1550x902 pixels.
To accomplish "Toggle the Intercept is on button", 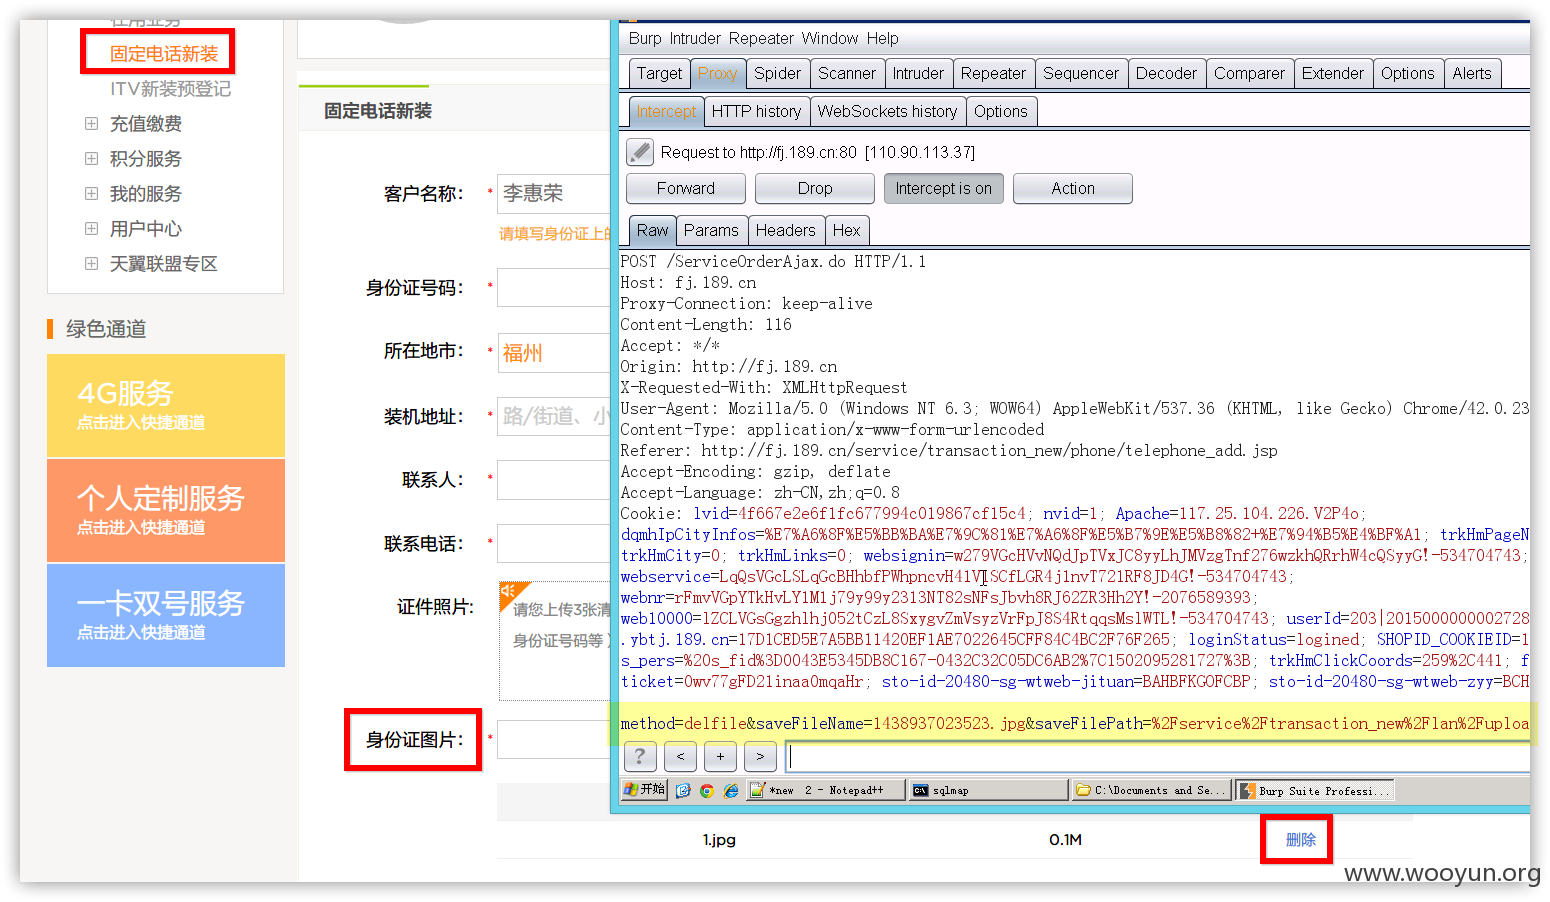I will (x=943, y=188).
